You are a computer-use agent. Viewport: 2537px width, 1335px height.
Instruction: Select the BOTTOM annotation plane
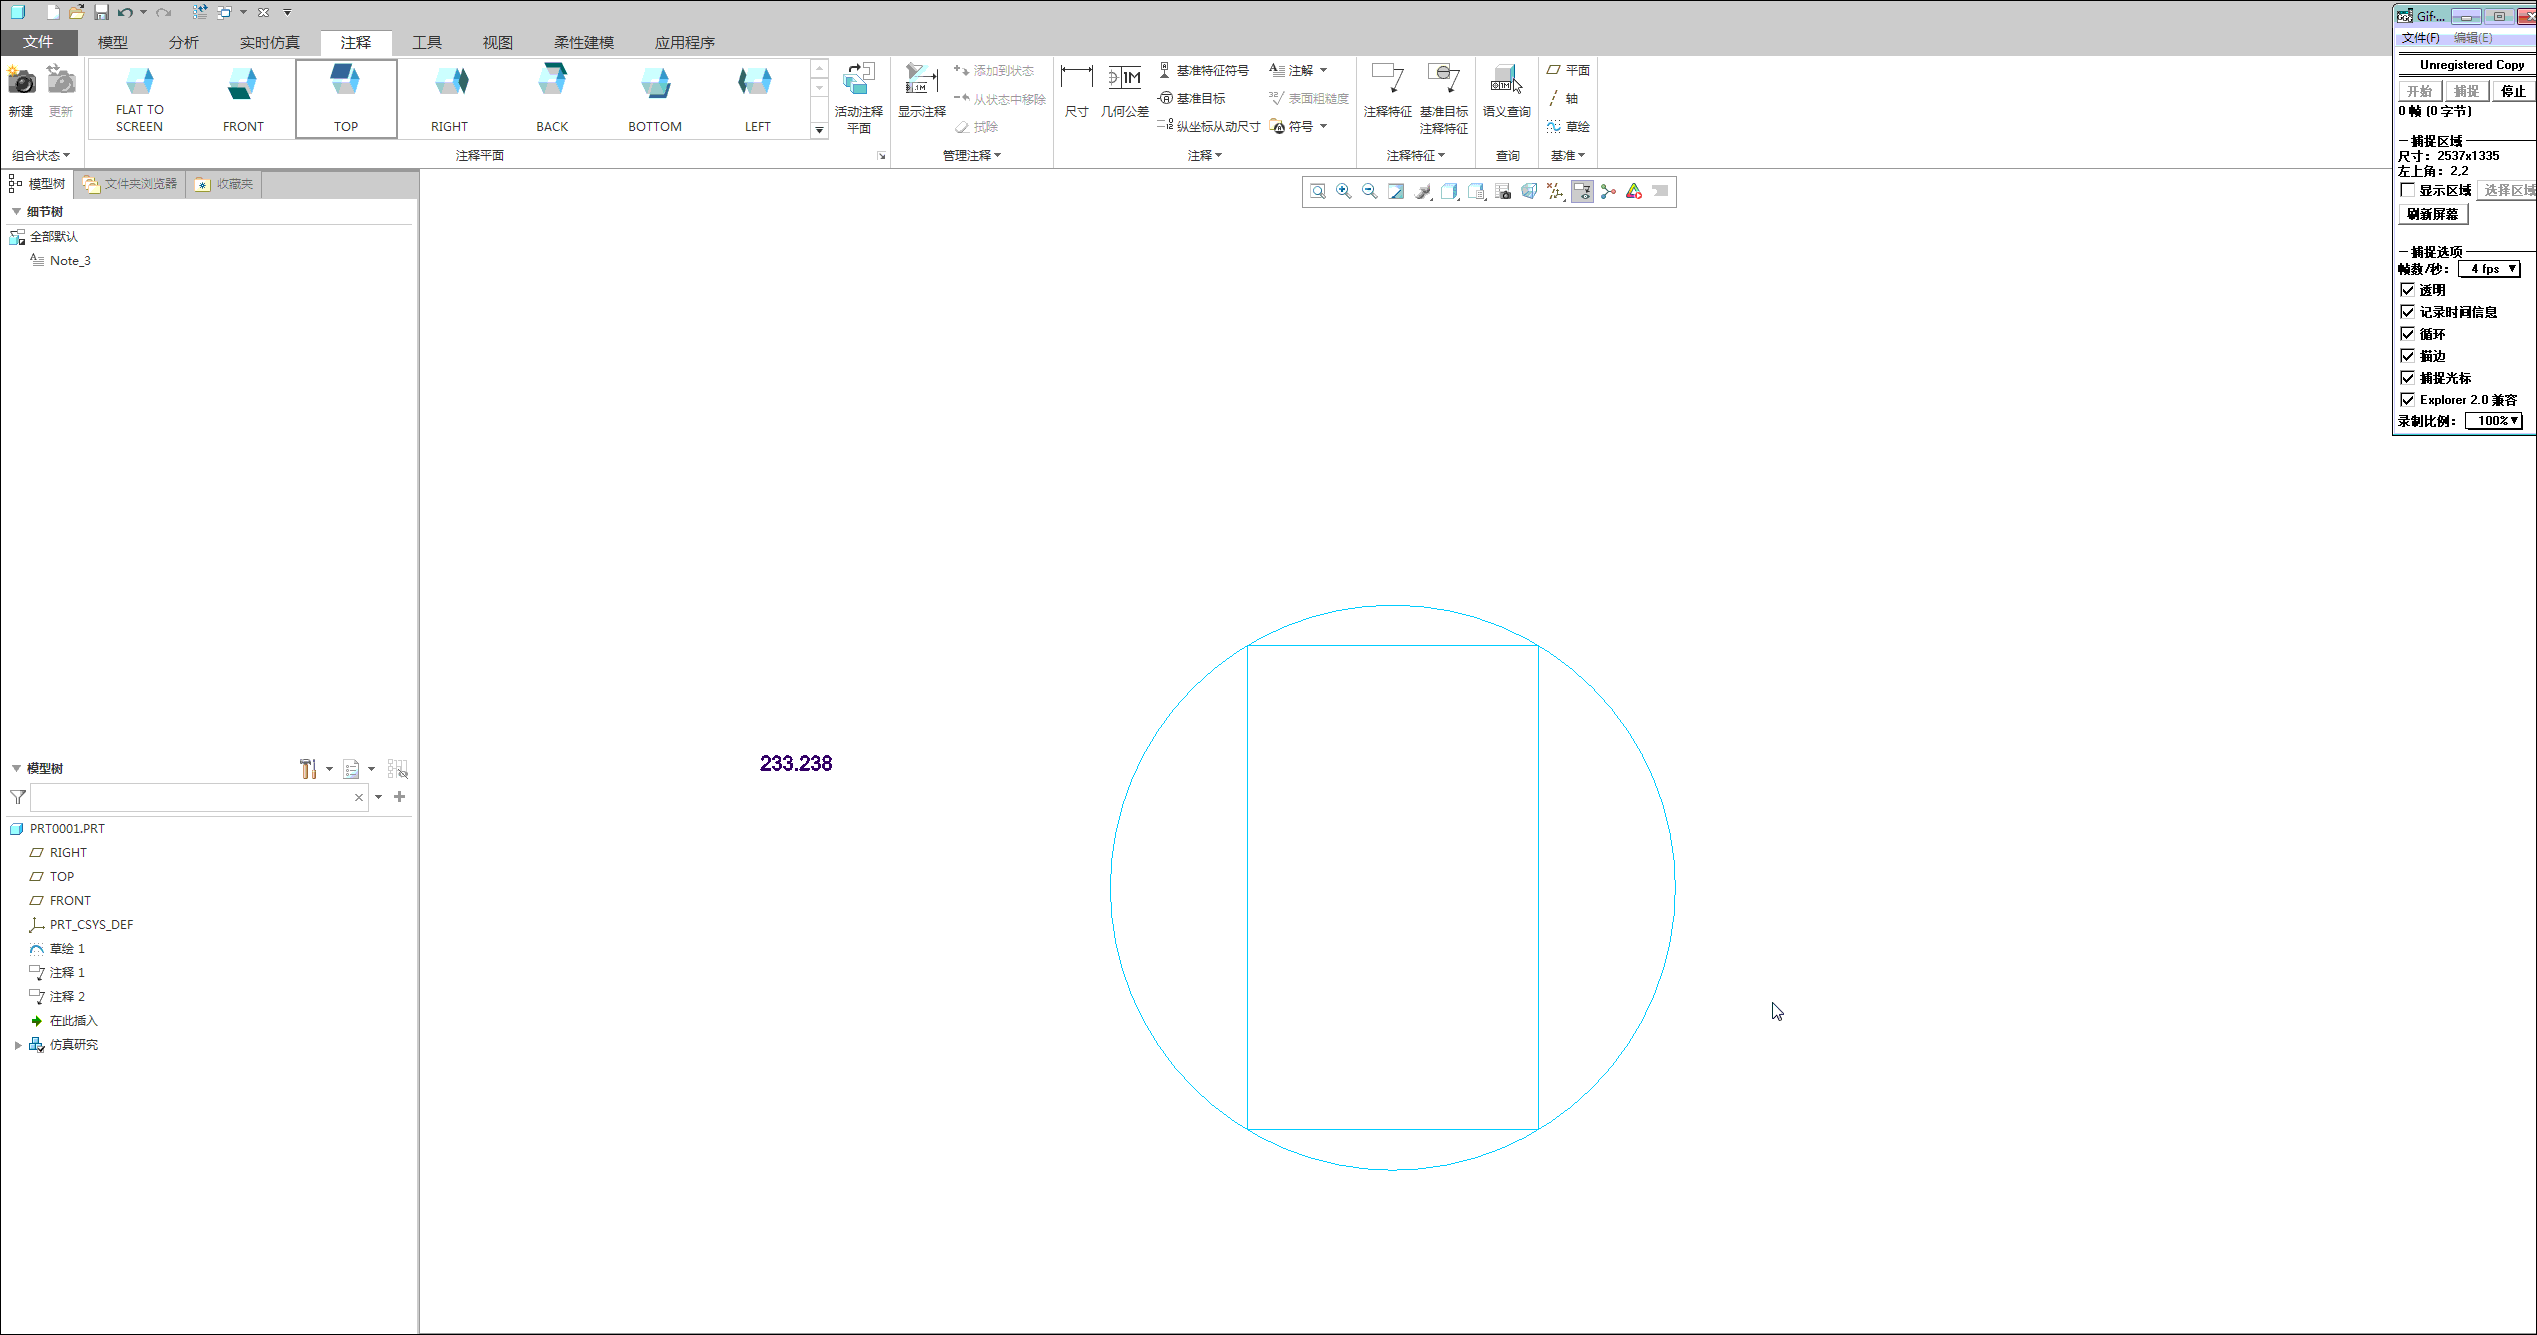[x=655, y=98]
